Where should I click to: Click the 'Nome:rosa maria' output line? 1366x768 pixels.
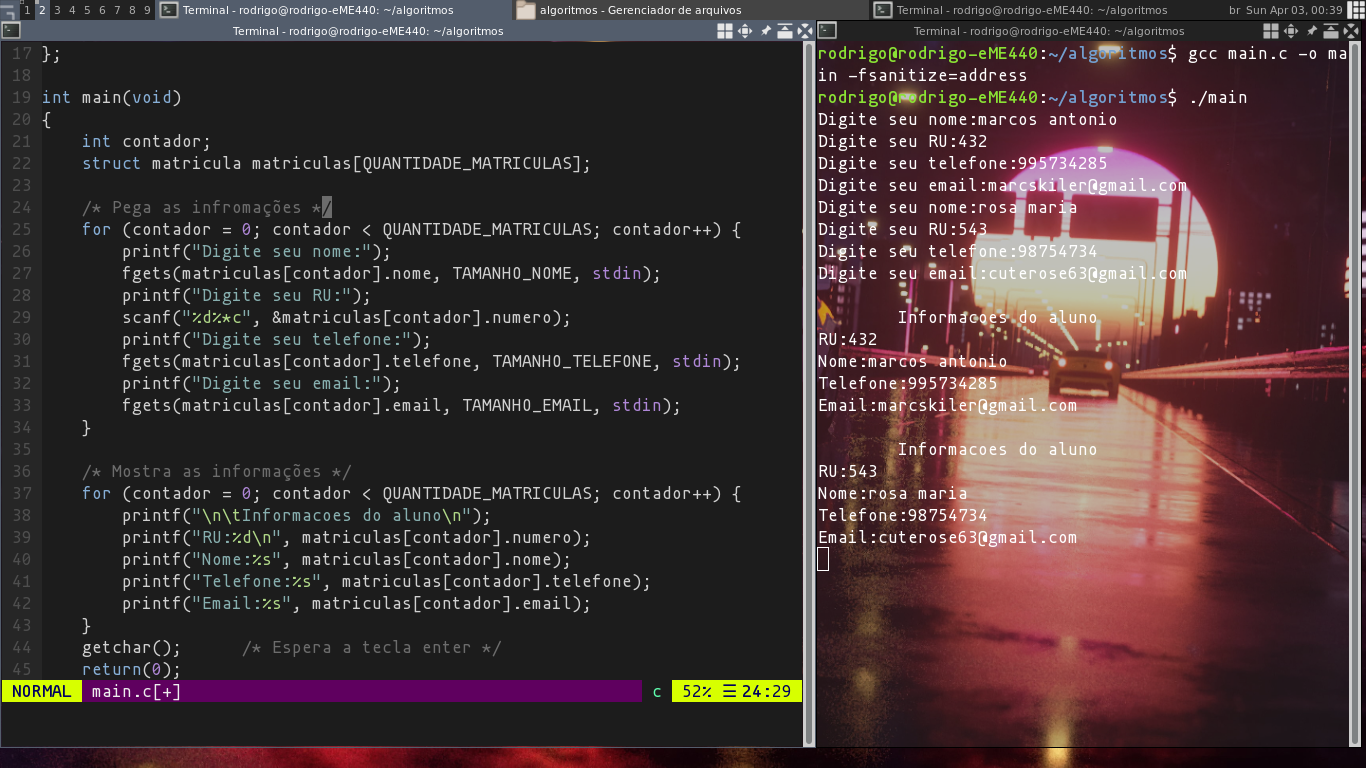893,494
